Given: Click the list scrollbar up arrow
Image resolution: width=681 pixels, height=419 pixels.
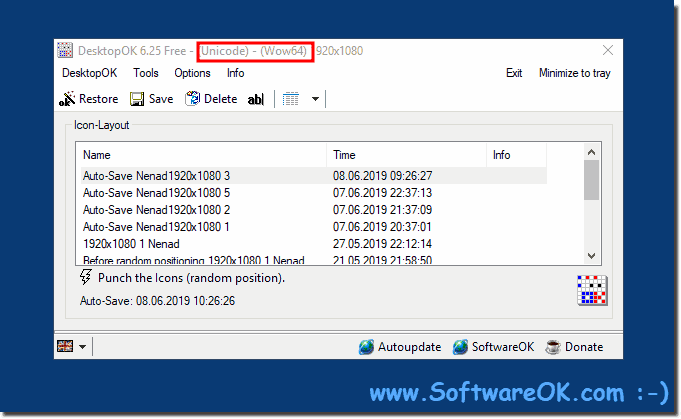Looking at the screenshot, I should [591, 152].
